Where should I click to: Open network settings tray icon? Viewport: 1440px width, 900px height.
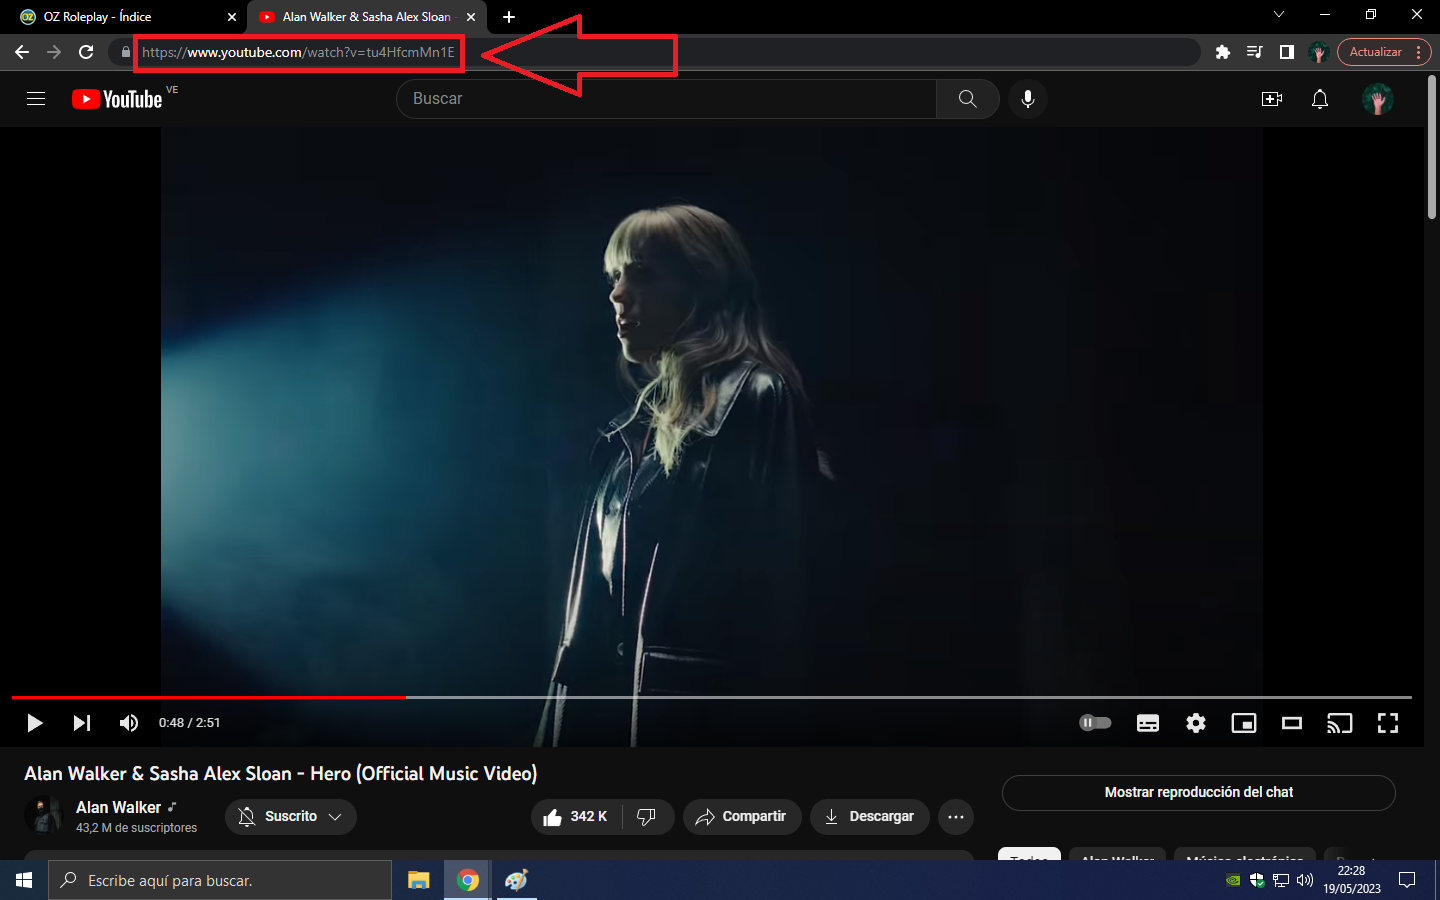coord(1281,880)
